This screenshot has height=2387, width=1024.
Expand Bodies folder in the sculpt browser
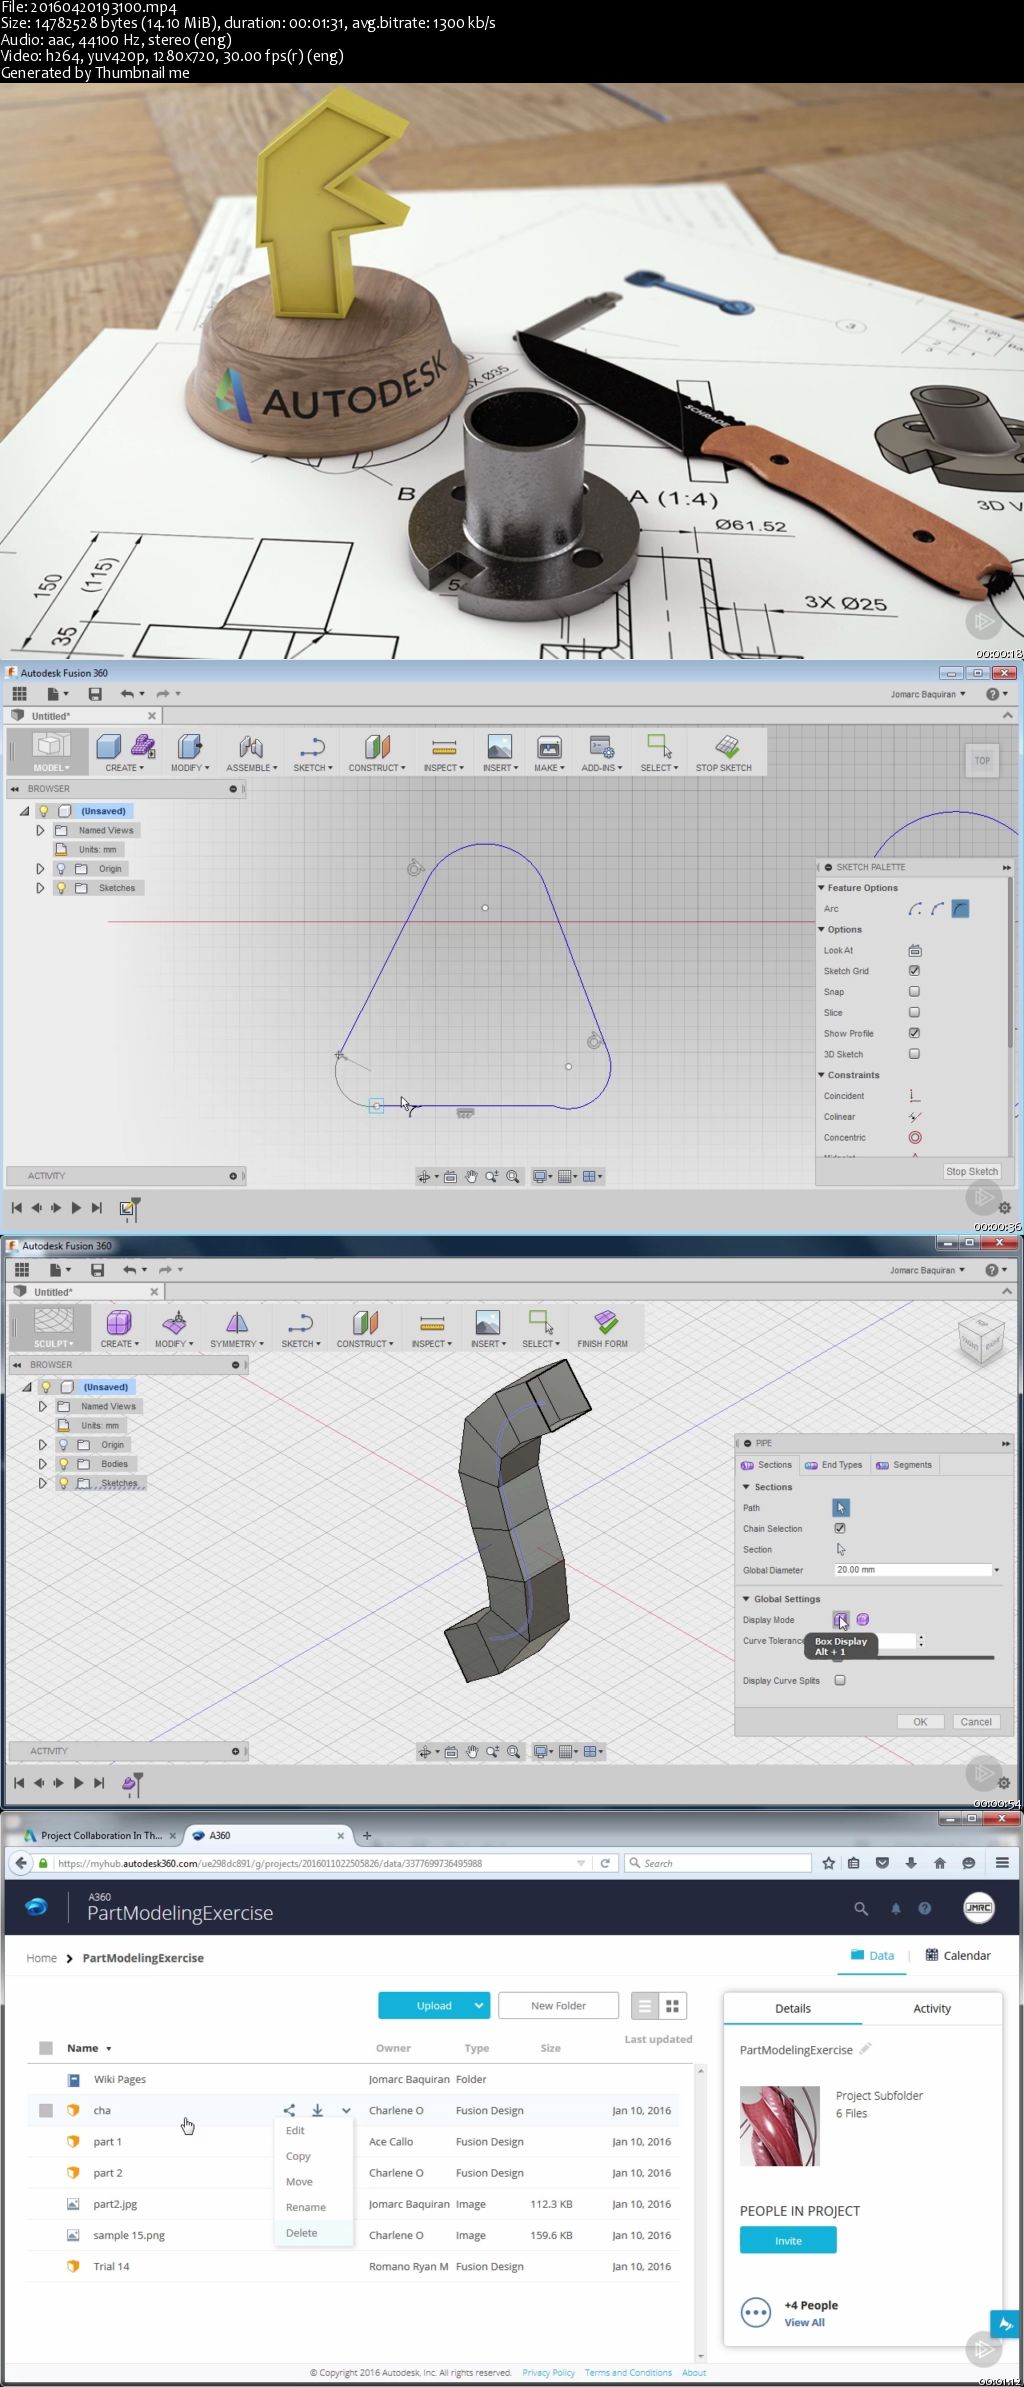point(42,1464)
